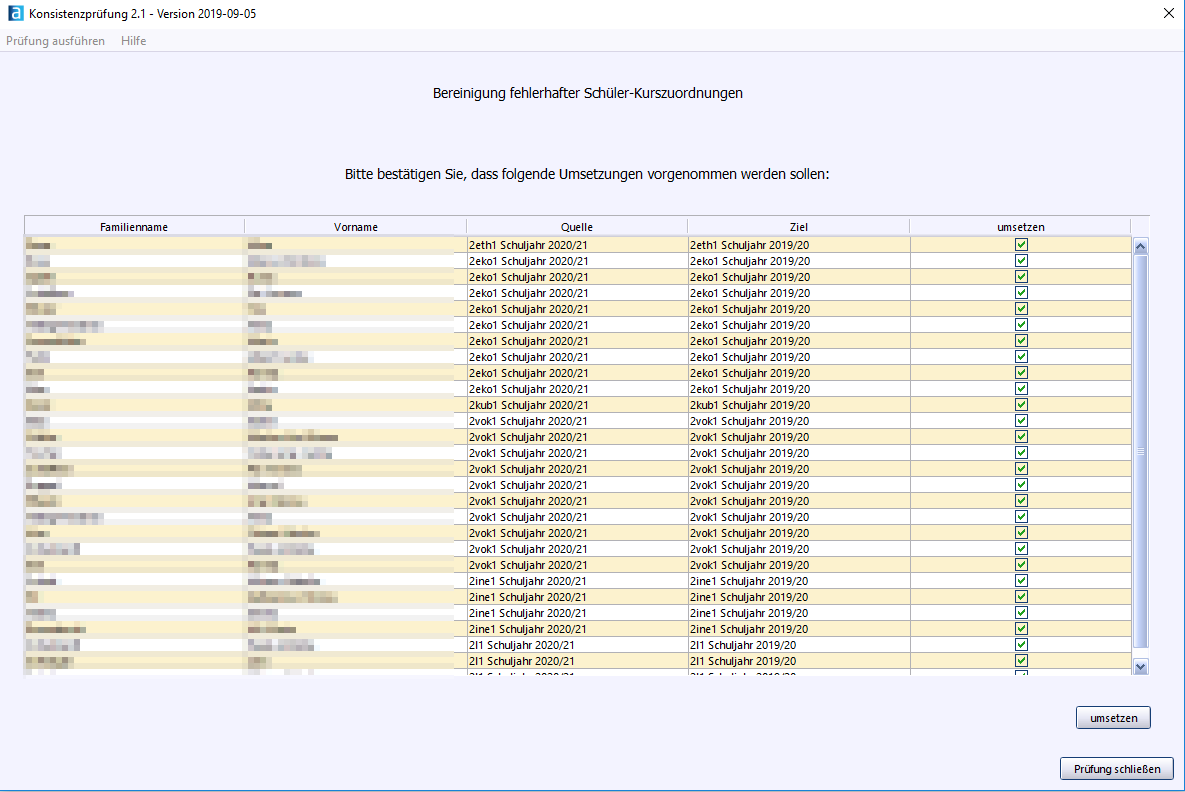
Task: Click the umsetzen button below the table
Action: (1113, 718)
